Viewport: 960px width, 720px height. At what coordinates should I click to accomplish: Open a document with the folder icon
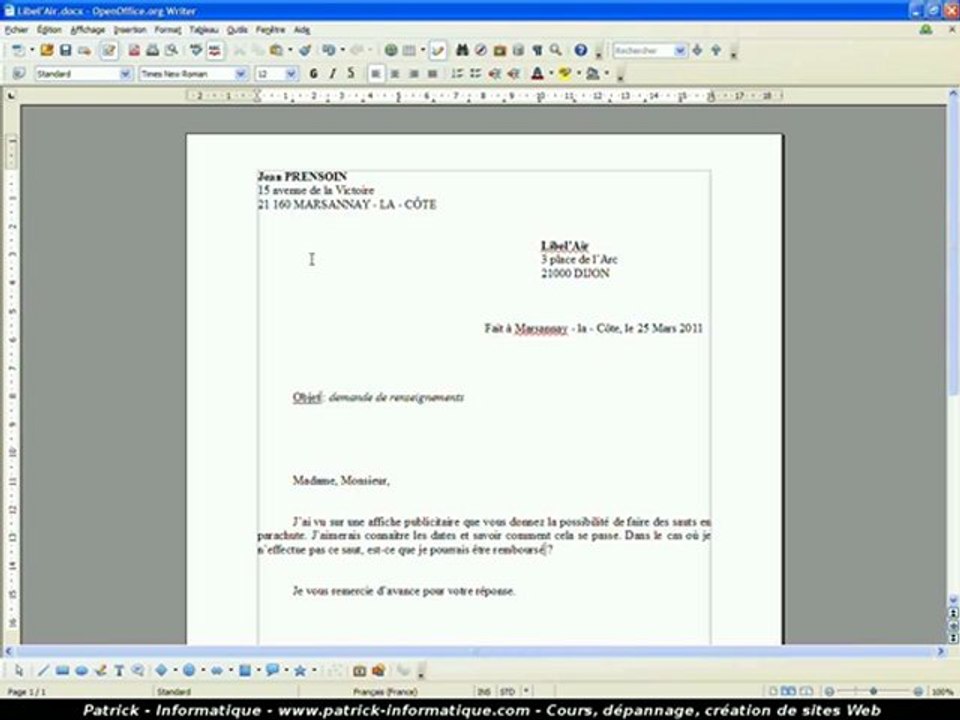pyautogui.click(x=47, y=50)
